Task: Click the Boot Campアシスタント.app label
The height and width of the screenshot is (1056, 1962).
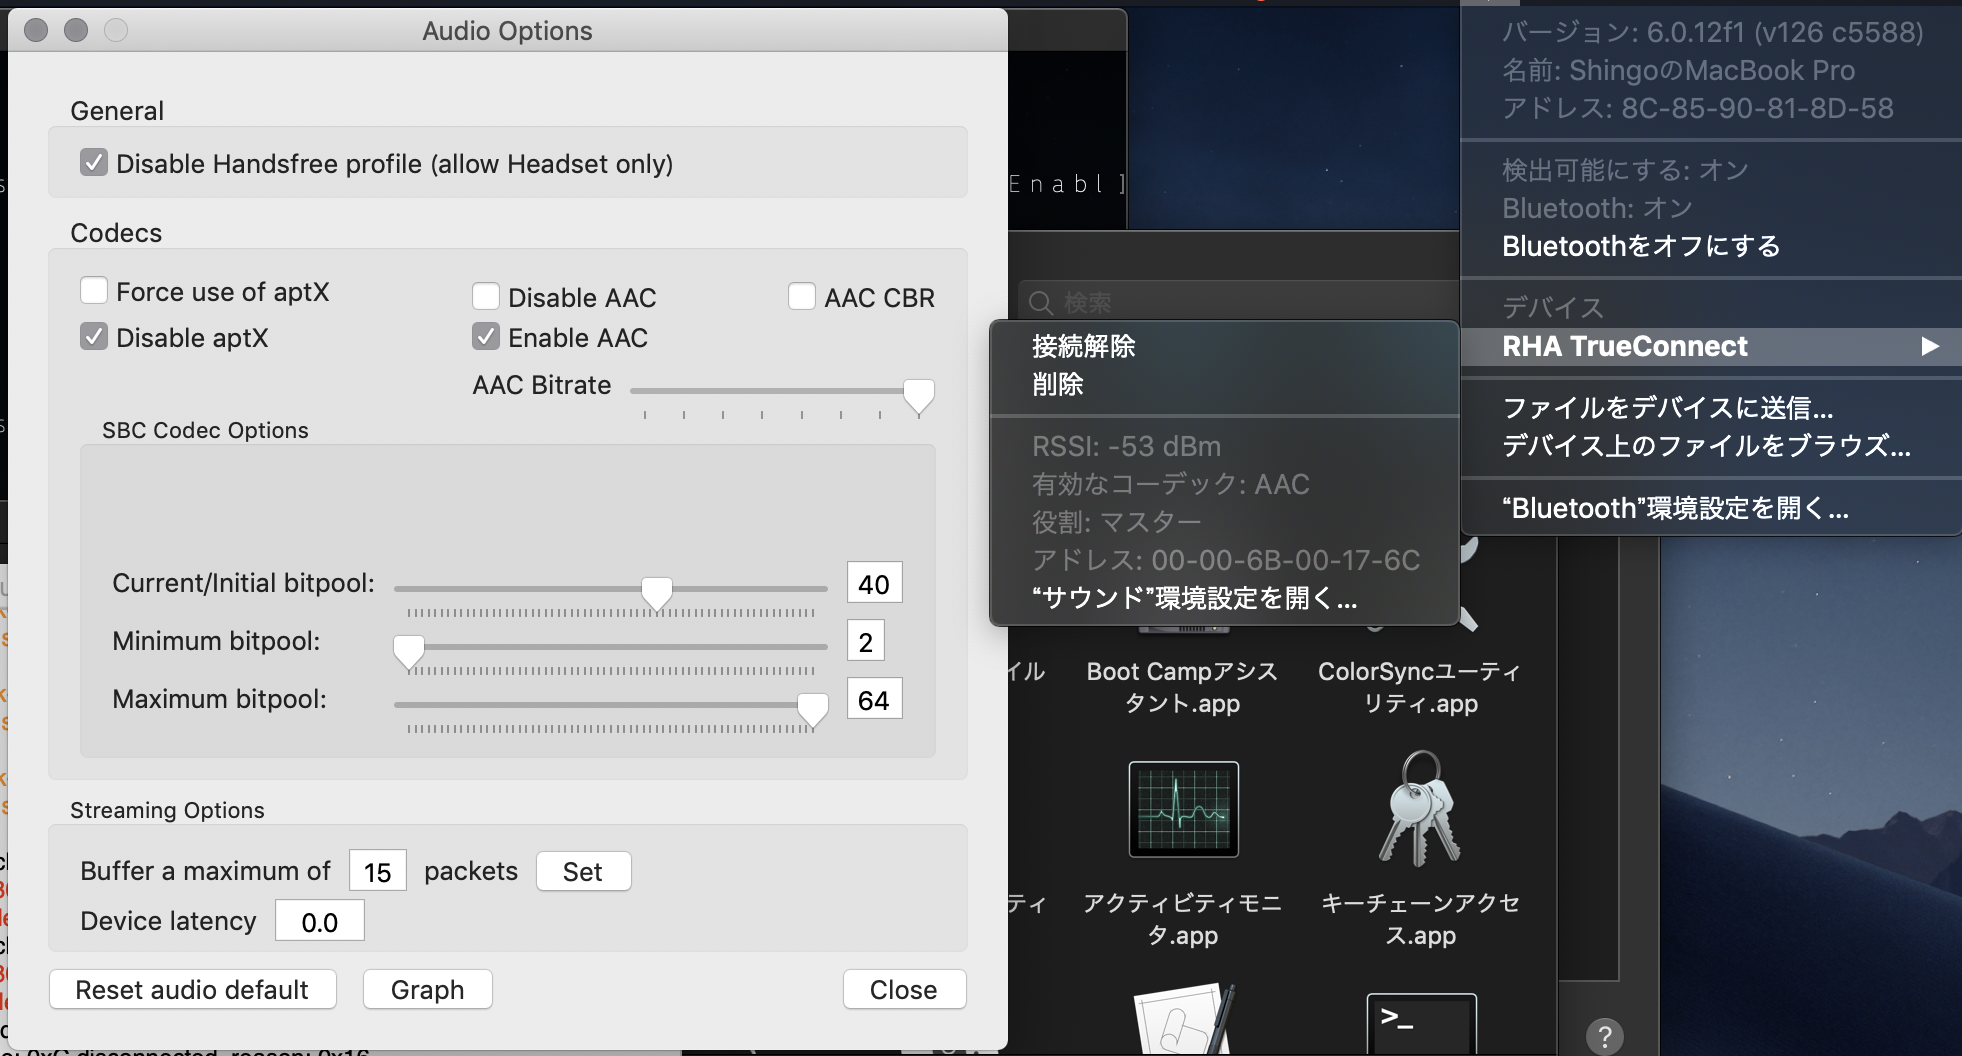Action: tap(1183, 687)
